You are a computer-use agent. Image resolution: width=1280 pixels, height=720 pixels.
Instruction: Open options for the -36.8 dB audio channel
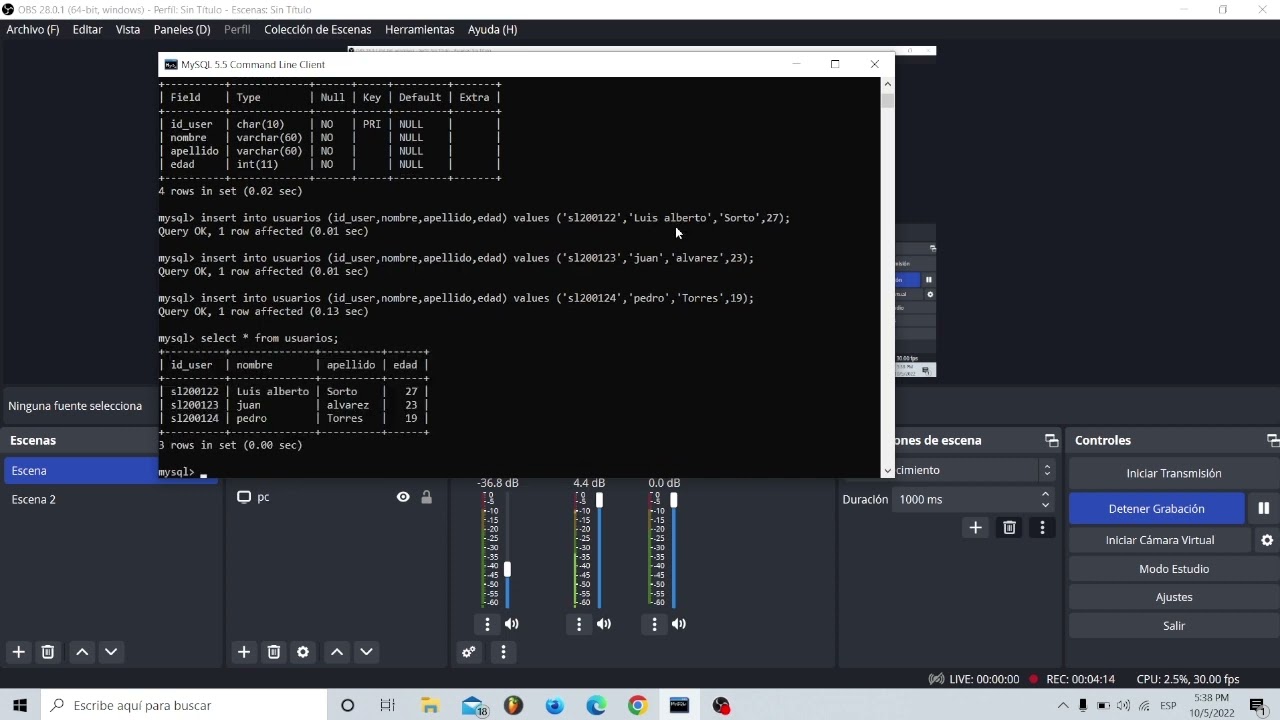click(x=487, y=624)
